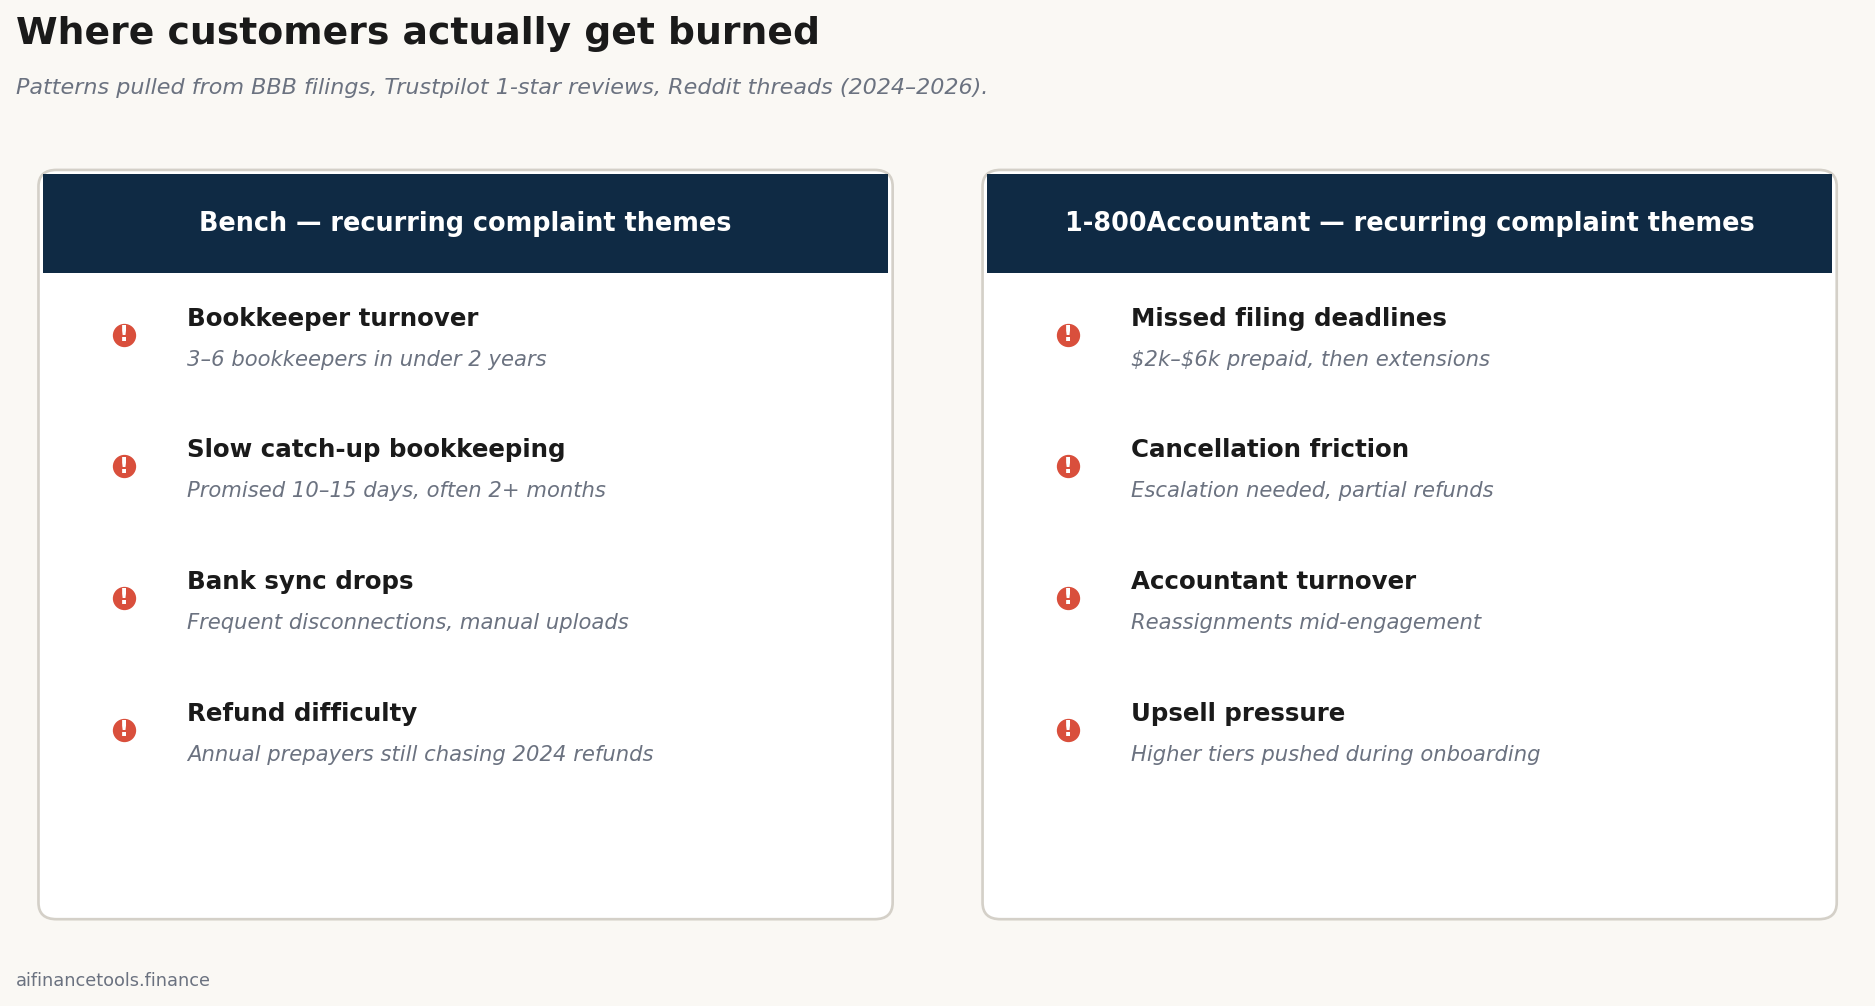
Task: Click 'Higher tiers pushed during onboarding' text
Action: 1335,755
